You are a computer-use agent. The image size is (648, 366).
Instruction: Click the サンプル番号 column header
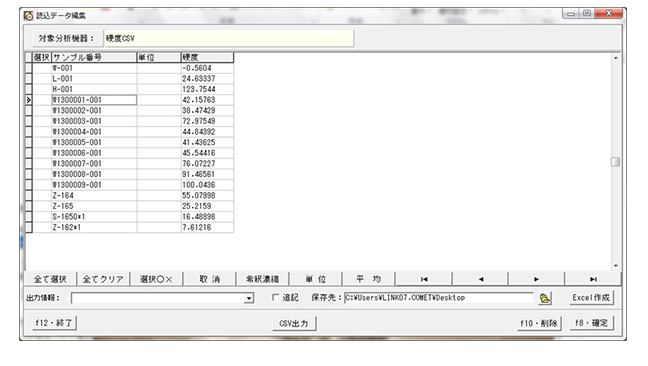94,57
